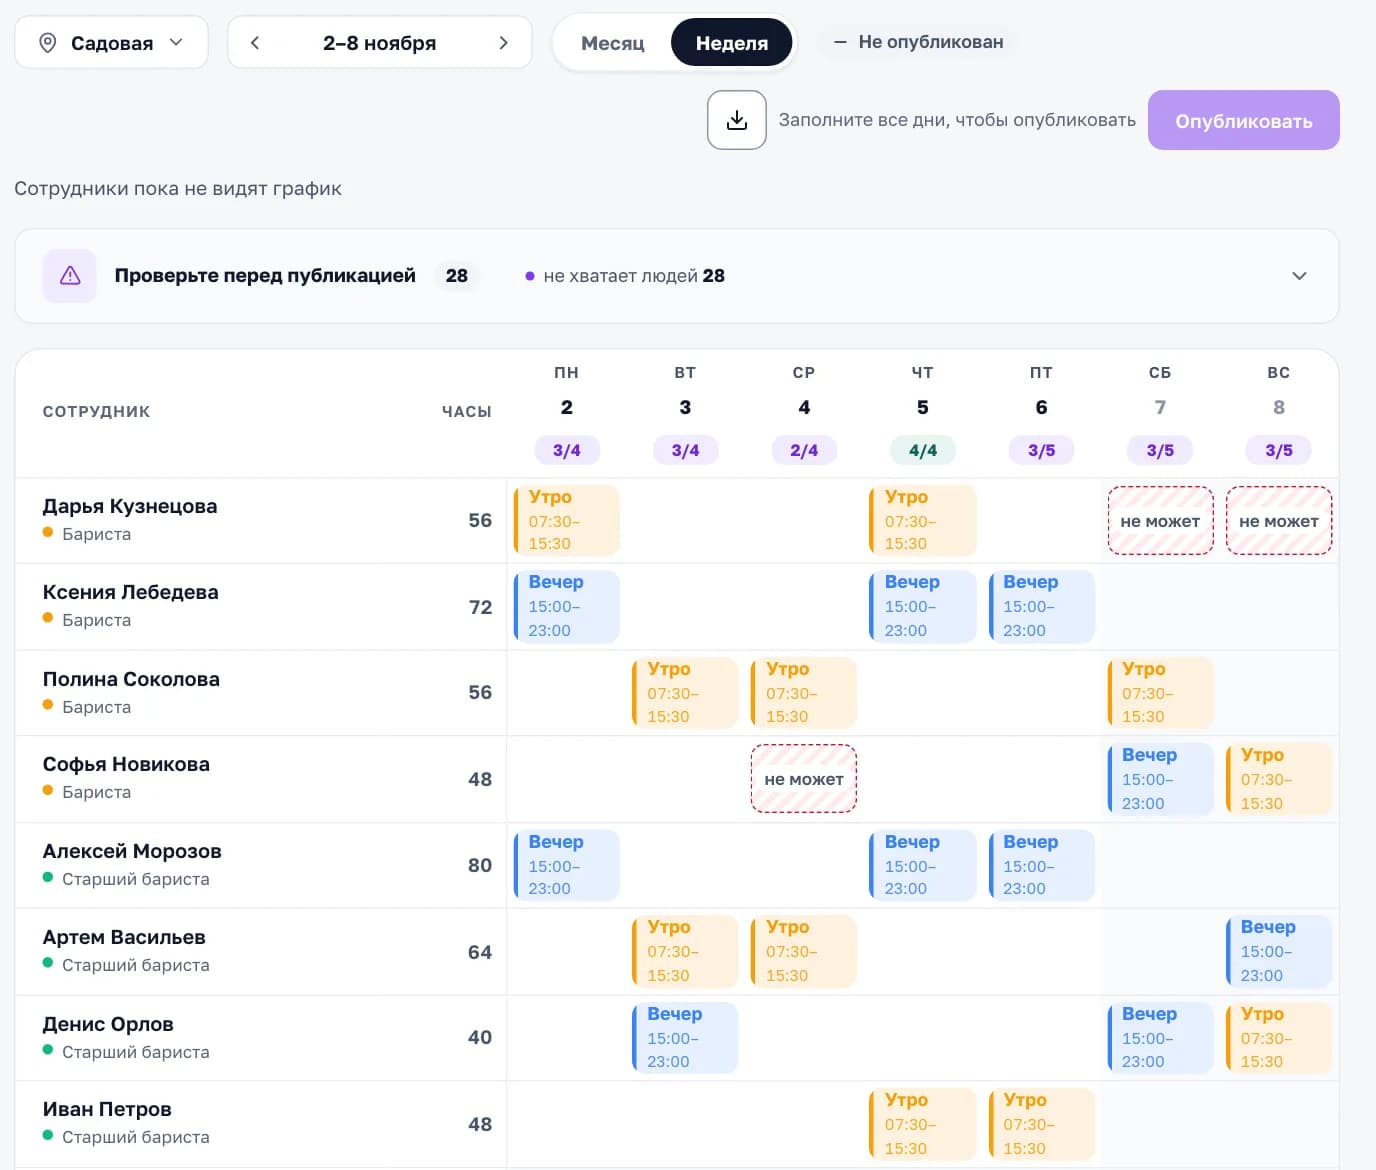Click the location pin icon near Садовая
The width and height of the screenshot is (1376, 1170).
(47, 43)
